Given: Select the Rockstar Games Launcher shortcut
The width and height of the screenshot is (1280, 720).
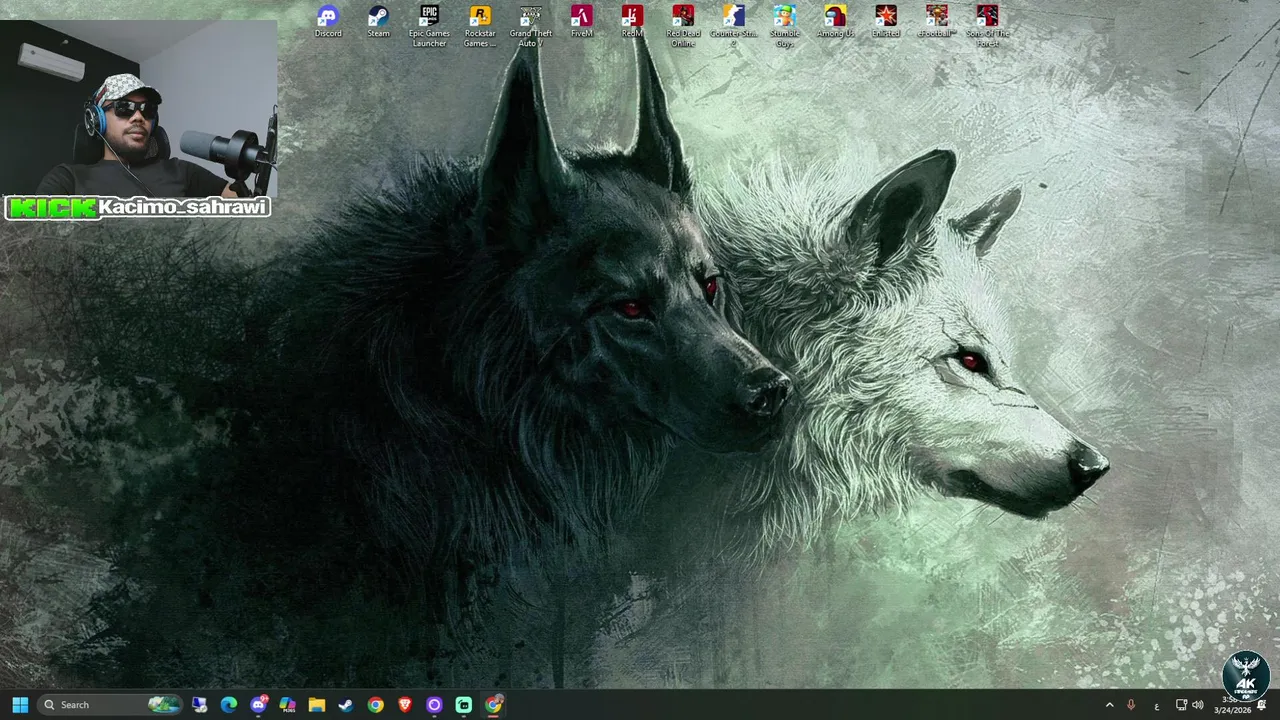Looking at the screenshot, I should pos(480,26).
